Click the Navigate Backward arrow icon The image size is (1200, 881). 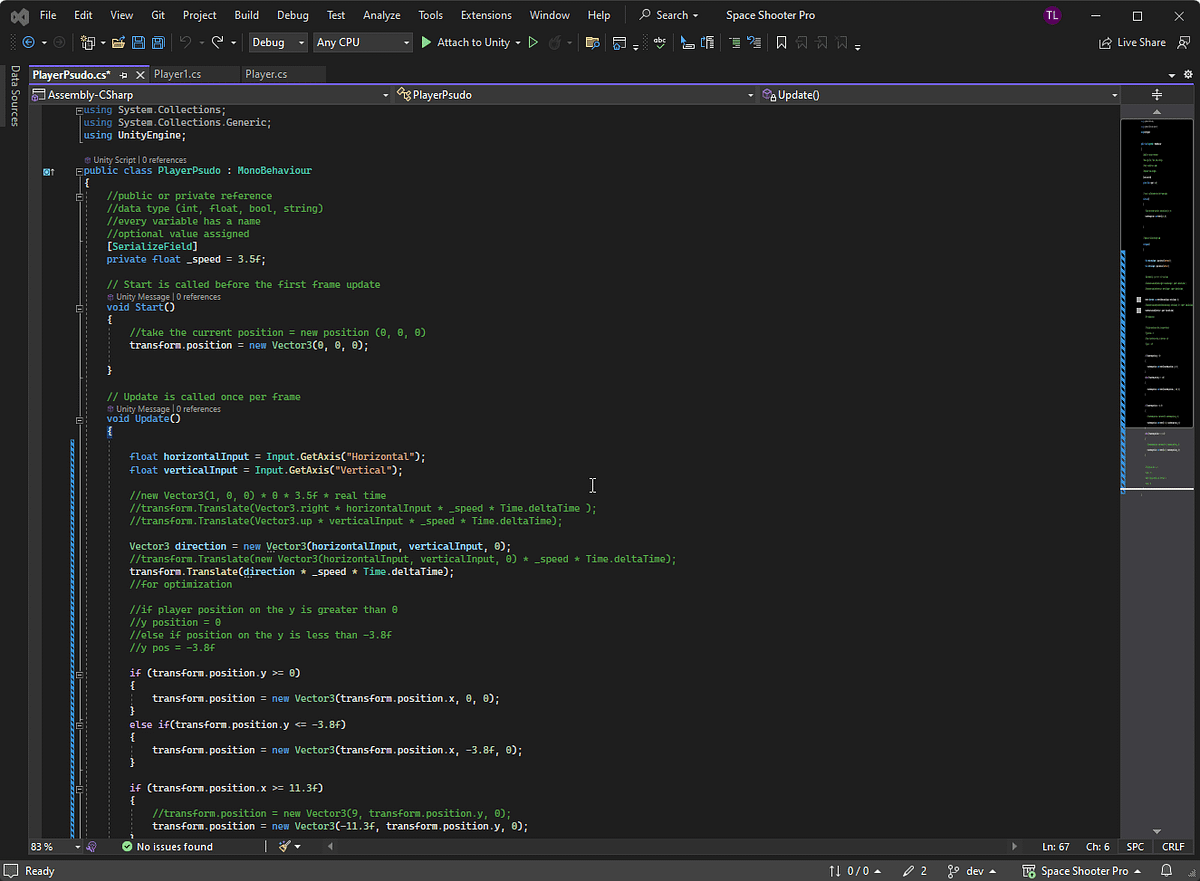coord(28,42)
